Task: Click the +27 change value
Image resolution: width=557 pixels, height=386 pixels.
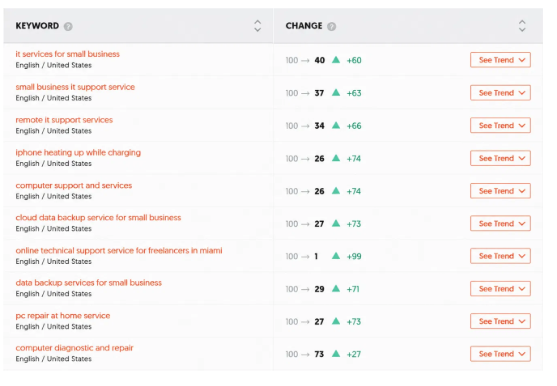Action: 354,354
